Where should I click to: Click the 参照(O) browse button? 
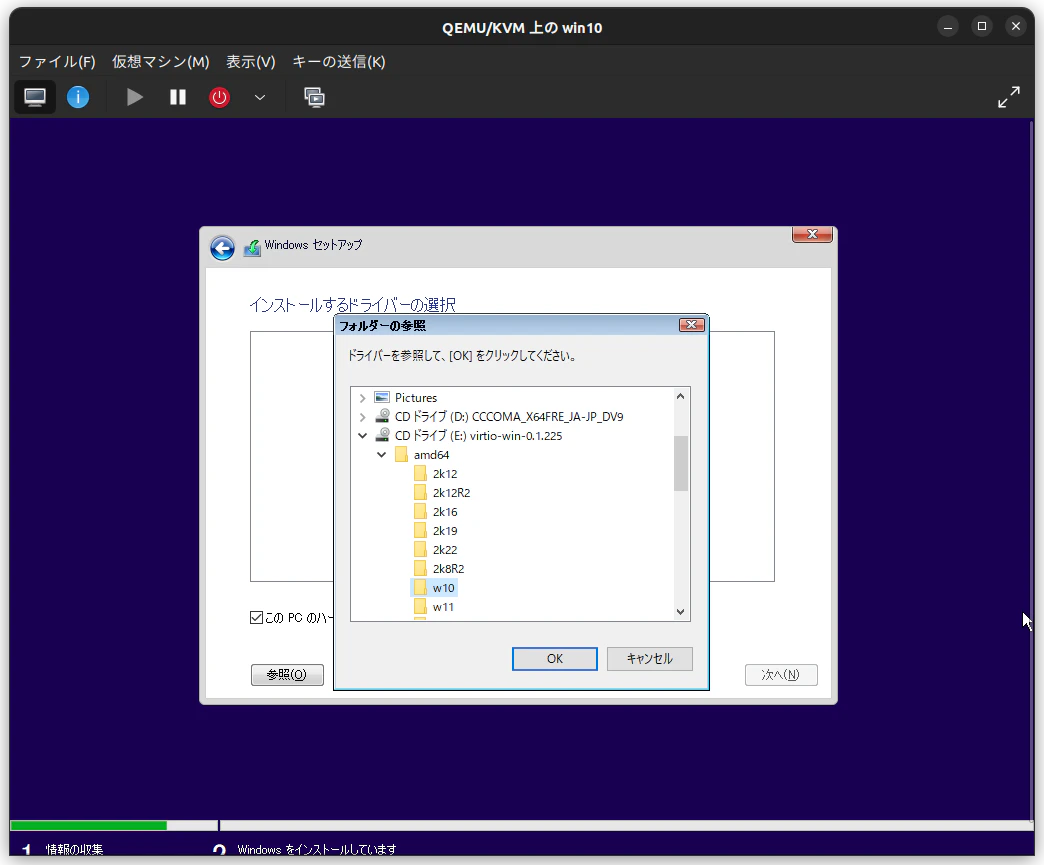[x=287, y=675]
